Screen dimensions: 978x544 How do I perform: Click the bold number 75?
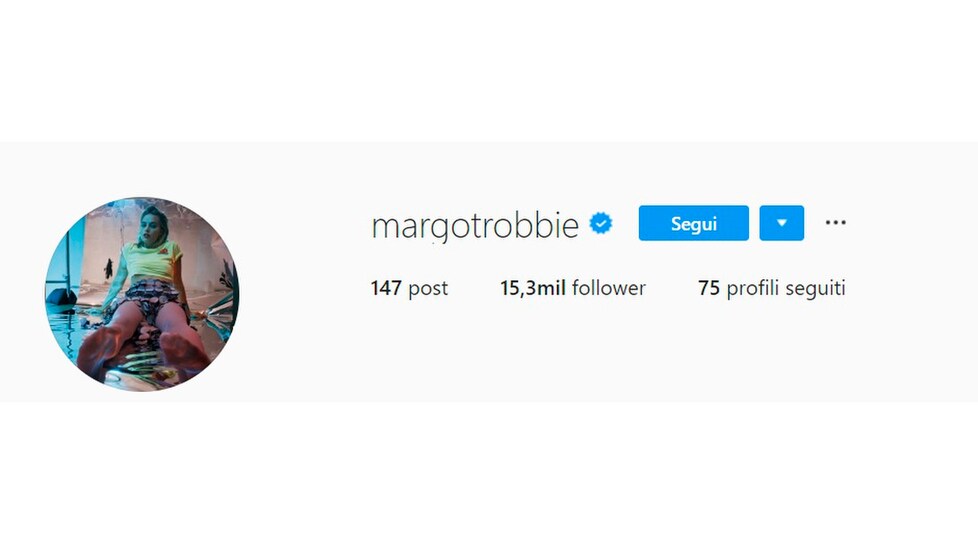pos(709,288)
